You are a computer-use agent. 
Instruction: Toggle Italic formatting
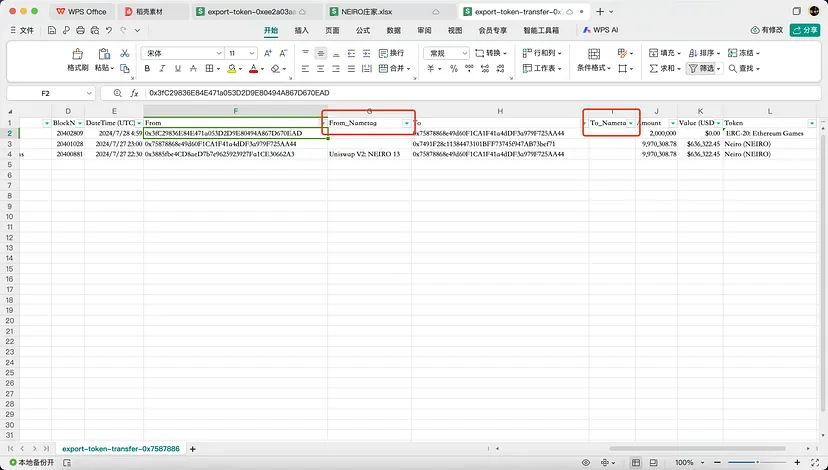pos(162,69)
